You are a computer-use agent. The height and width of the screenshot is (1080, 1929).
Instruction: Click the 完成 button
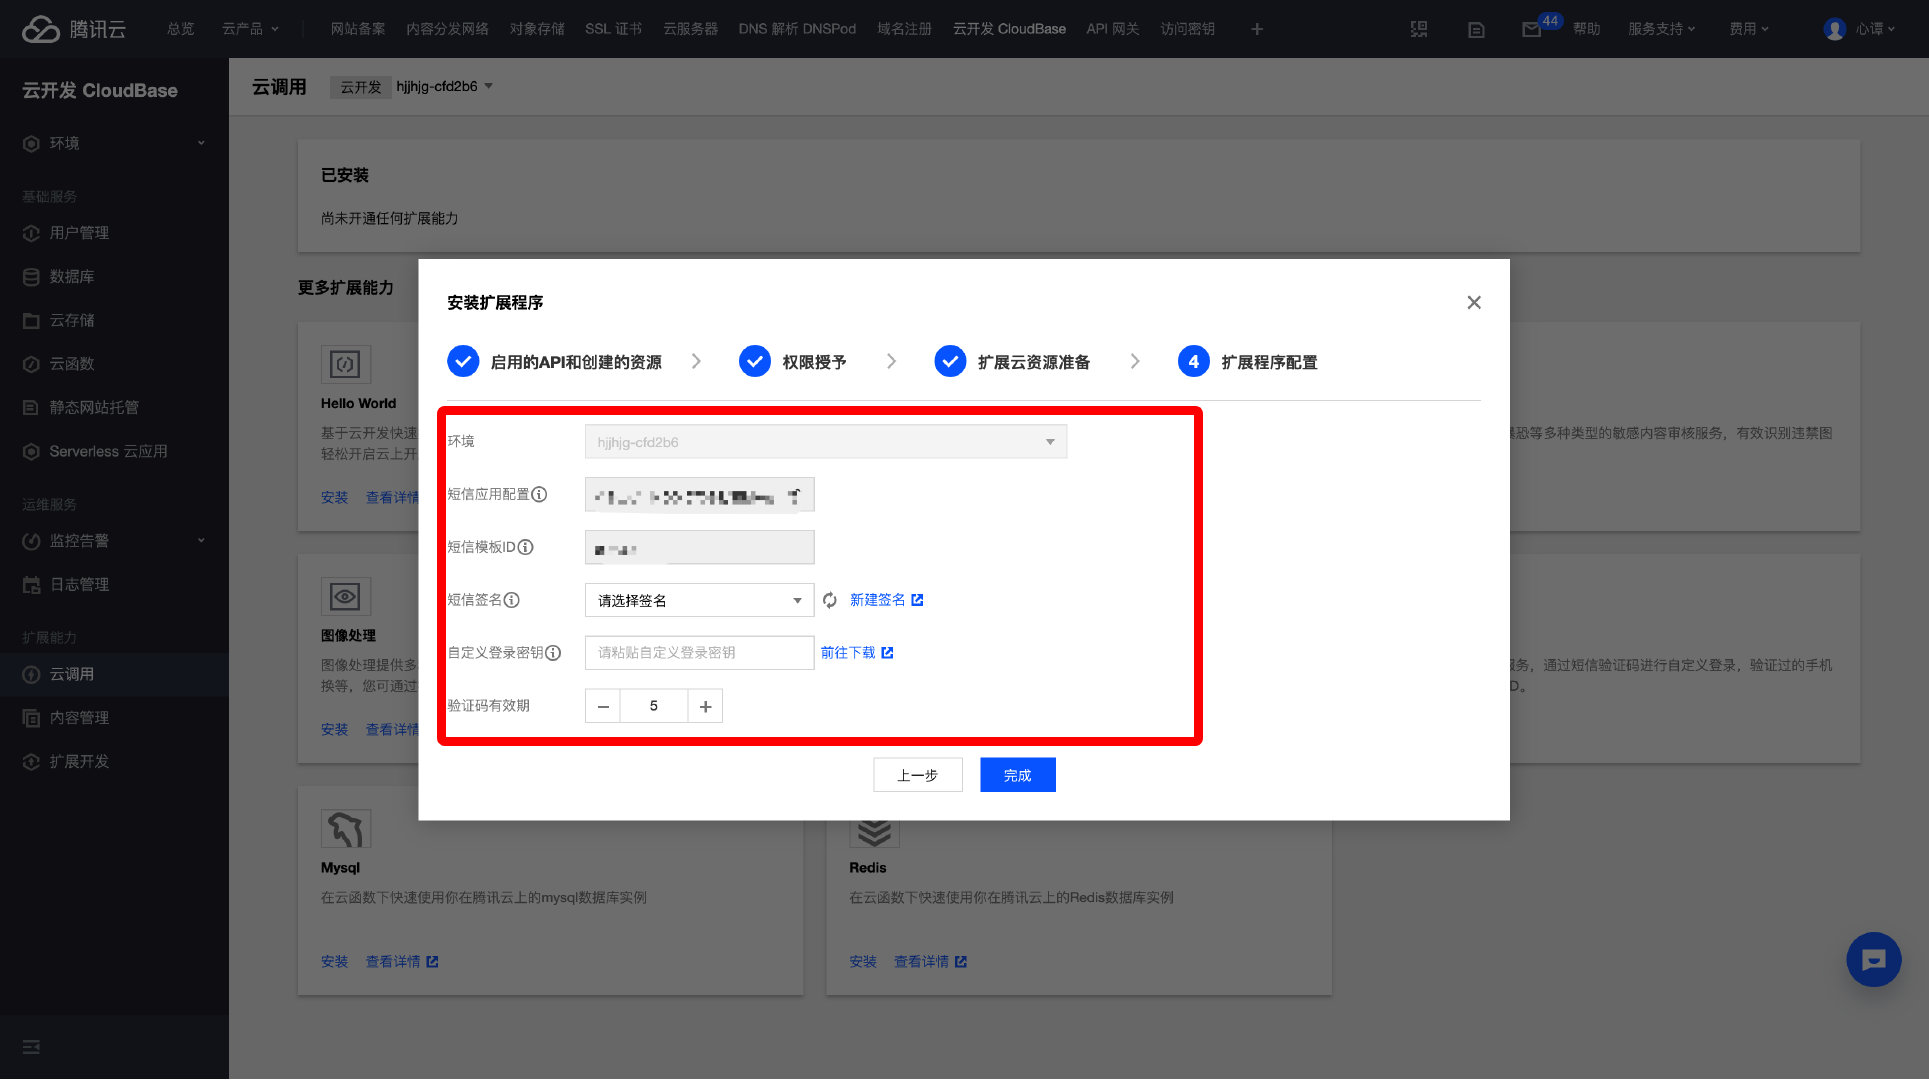[x=1017, y=775]
